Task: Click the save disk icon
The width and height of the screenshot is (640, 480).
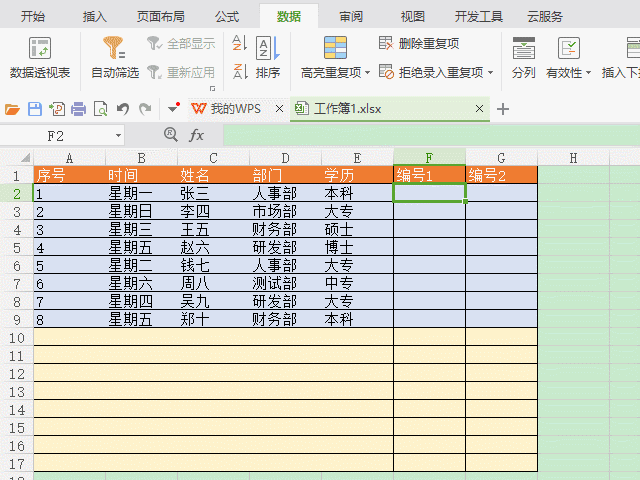Action: tap(35, 109)
